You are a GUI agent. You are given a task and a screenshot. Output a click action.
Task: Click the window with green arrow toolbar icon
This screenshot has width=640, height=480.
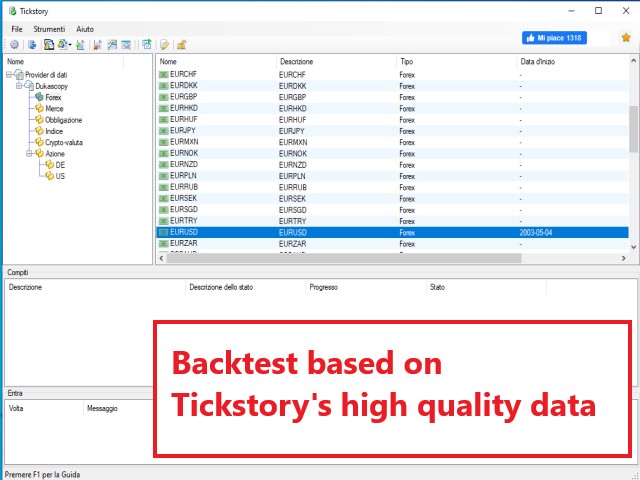(x=147, y=44)
